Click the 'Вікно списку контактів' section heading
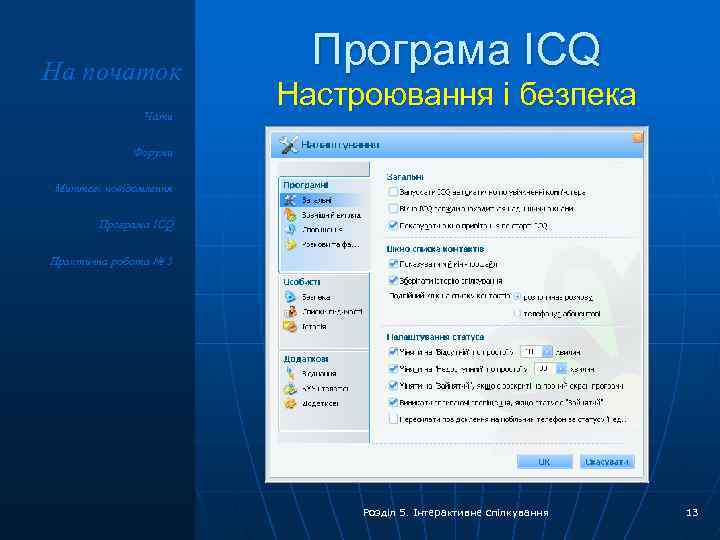 coord(435,249)
